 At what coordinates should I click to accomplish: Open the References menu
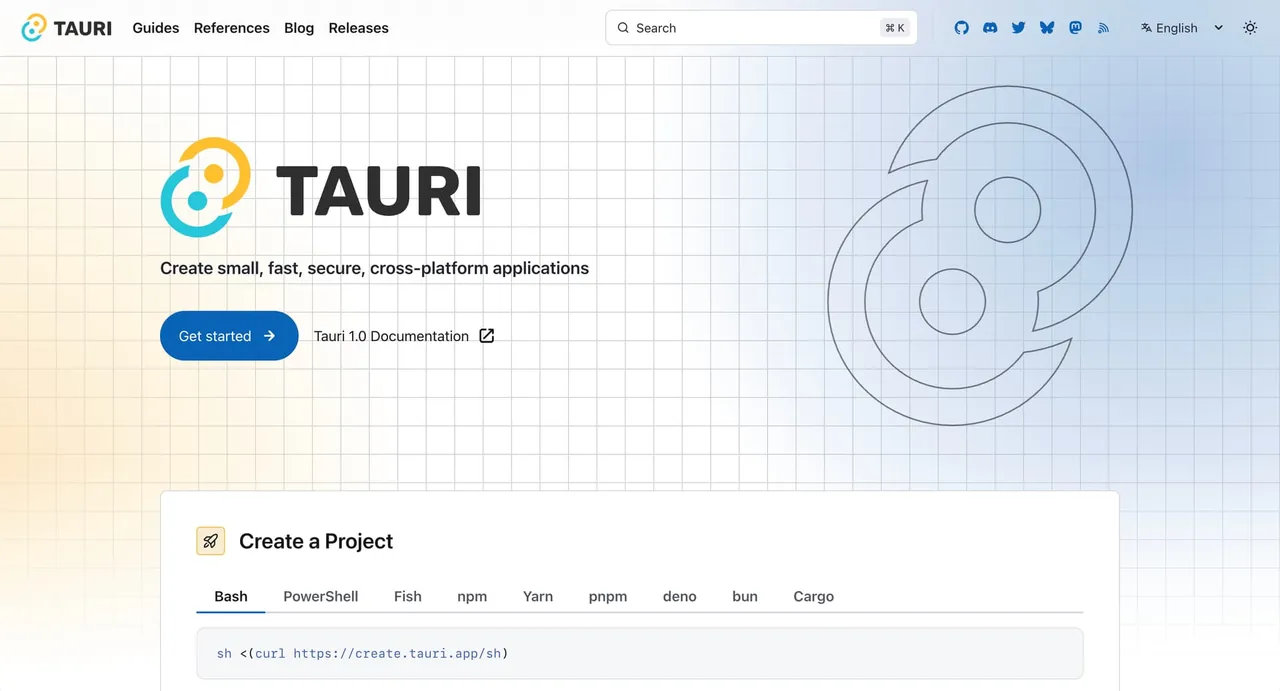232,28
